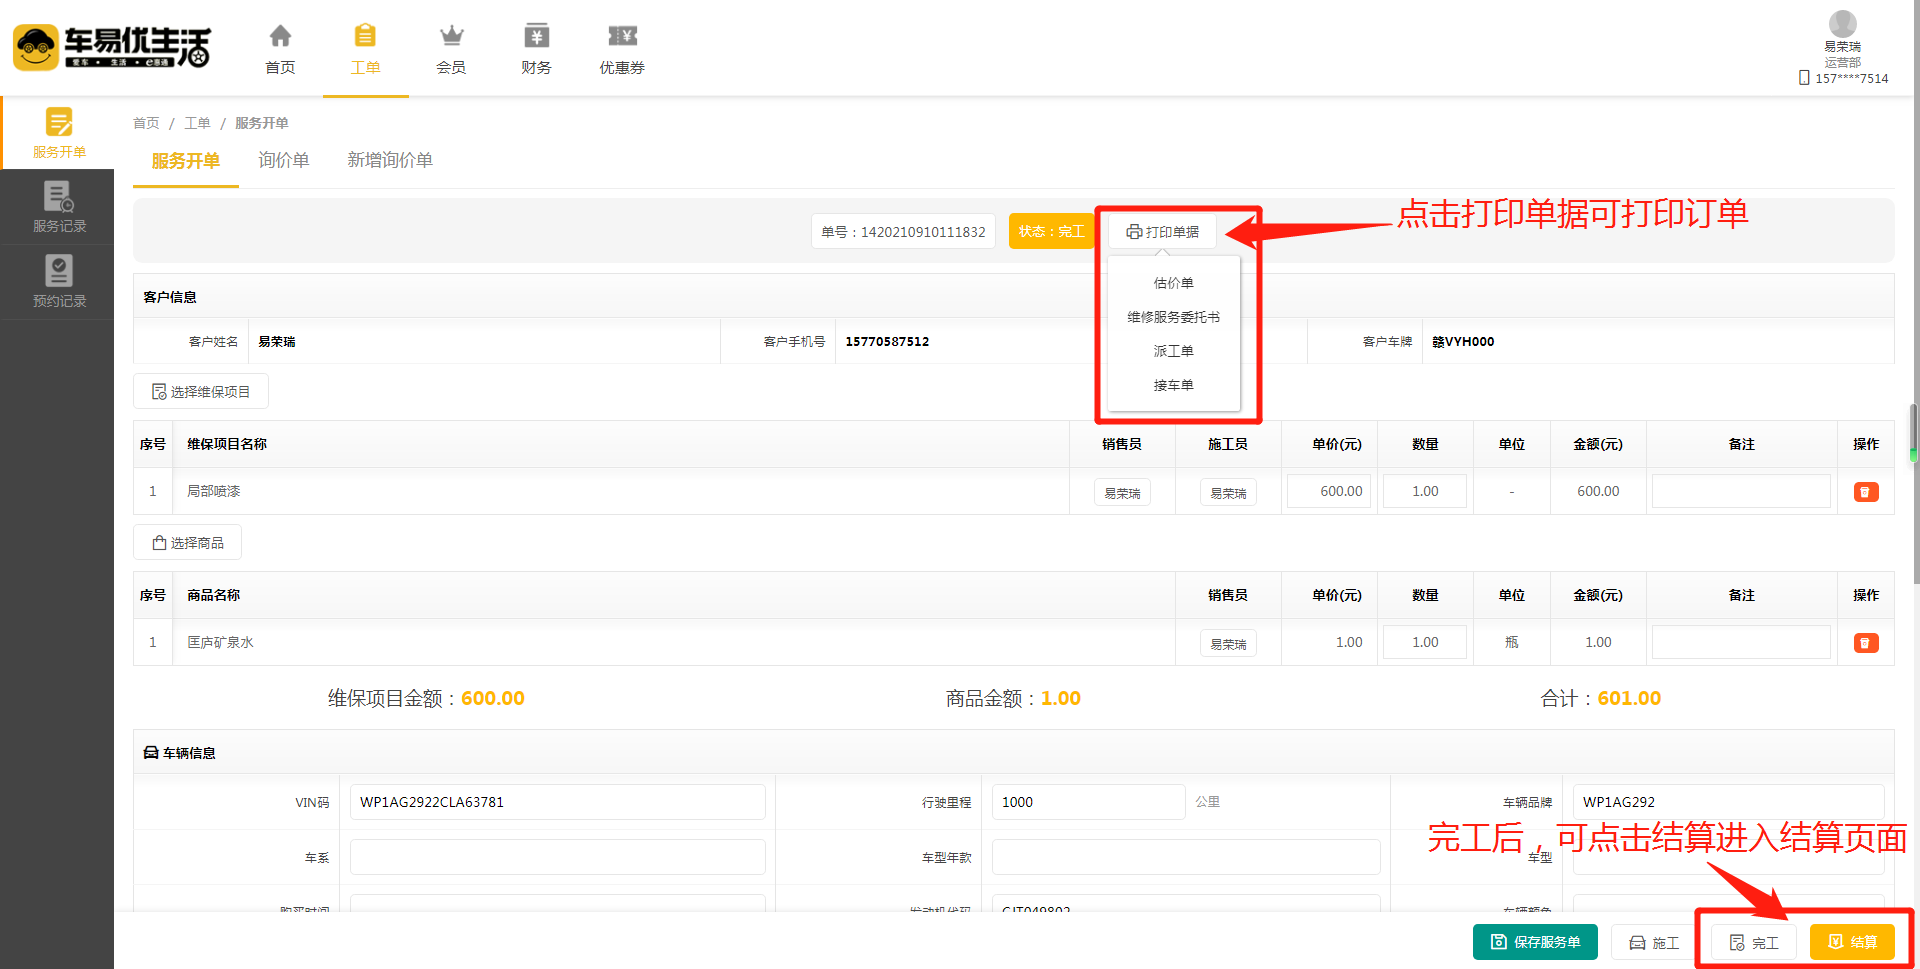This screenshot has height=969, width=1920.
Task: Click customer phone number 15770587512
Action: tap(887, 342)
